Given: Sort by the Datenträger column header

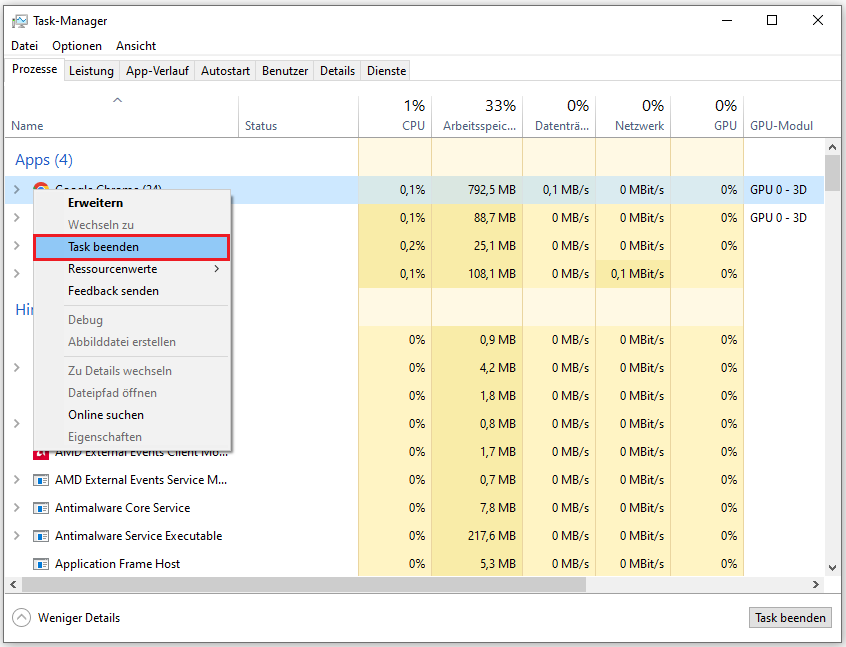Looking at the screenshot, I should point(559,117).
